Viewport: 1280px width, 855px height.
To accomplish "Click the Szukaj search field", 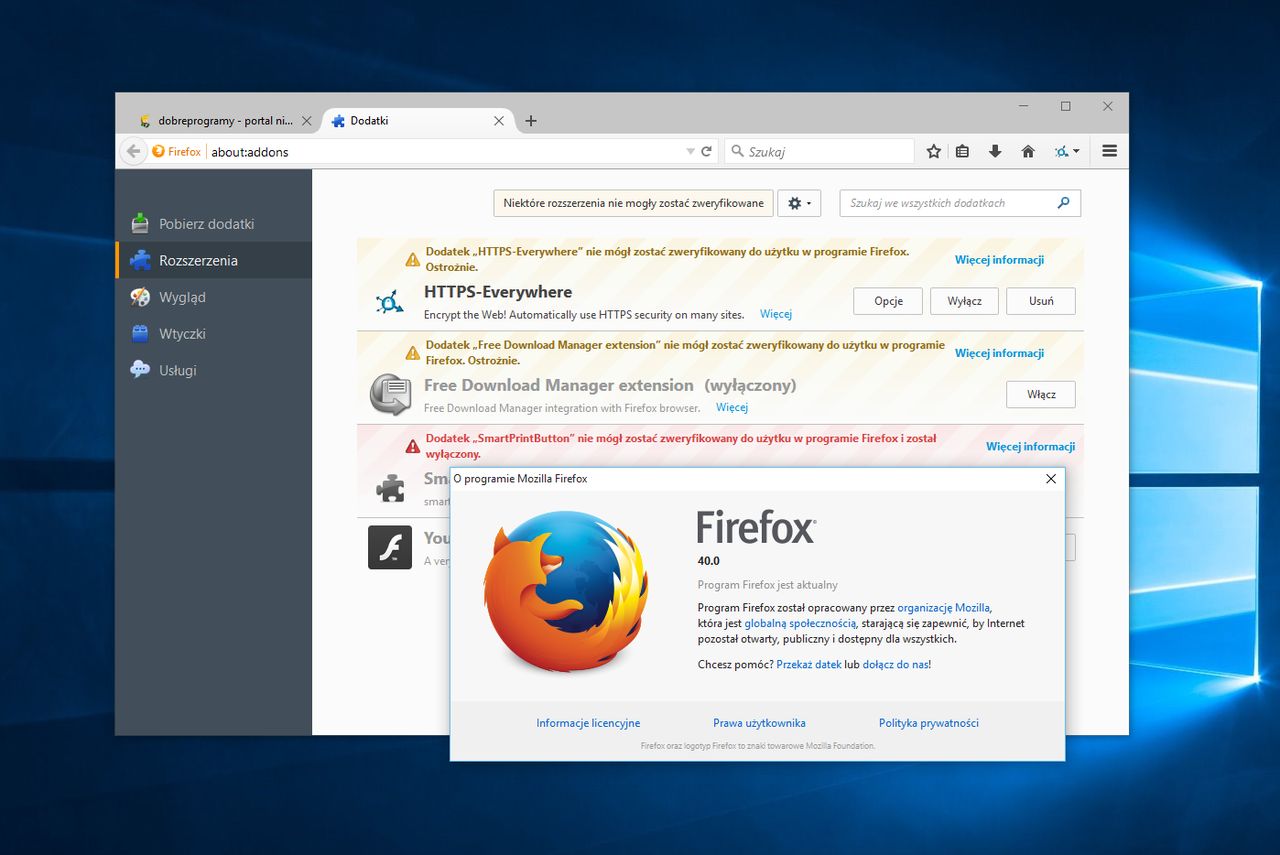I will click(x=819, y=151).
